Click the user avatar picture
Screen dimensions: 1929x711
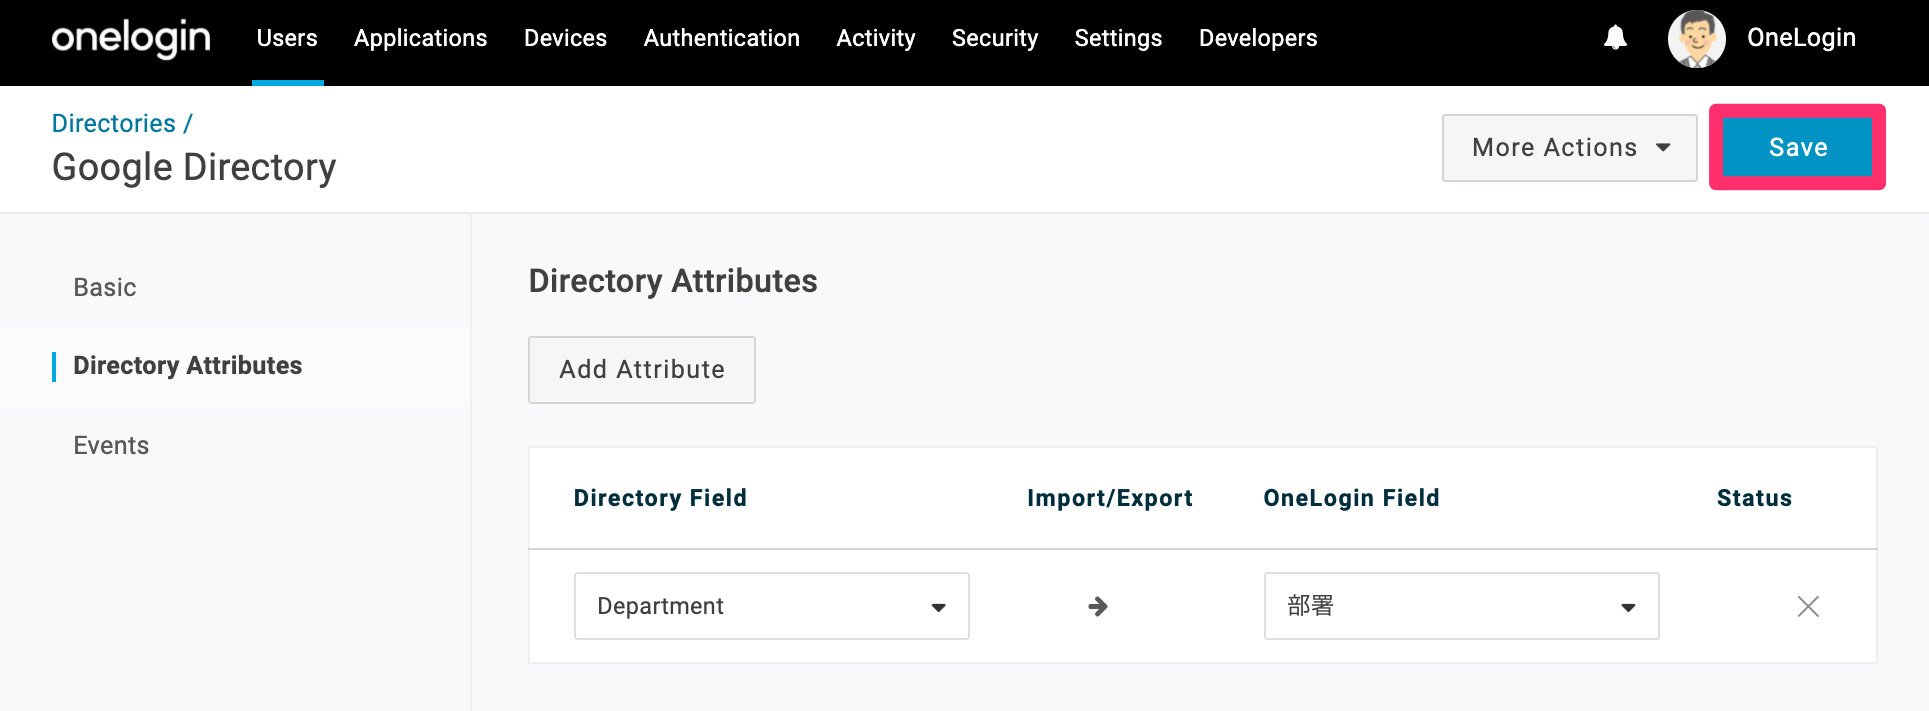[x=1696, y=39]
